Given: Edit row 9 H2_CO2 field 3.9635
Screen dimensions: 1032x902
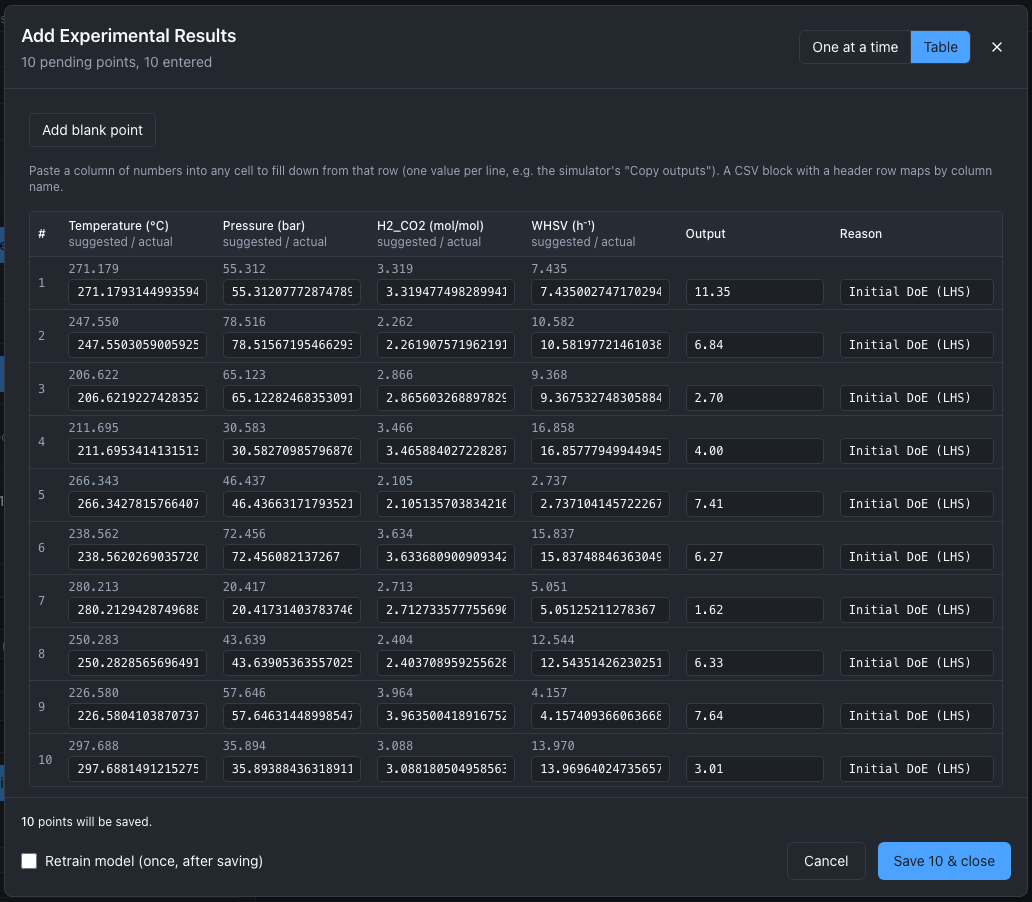Looking at the screenshot, I should click(446, 716).
